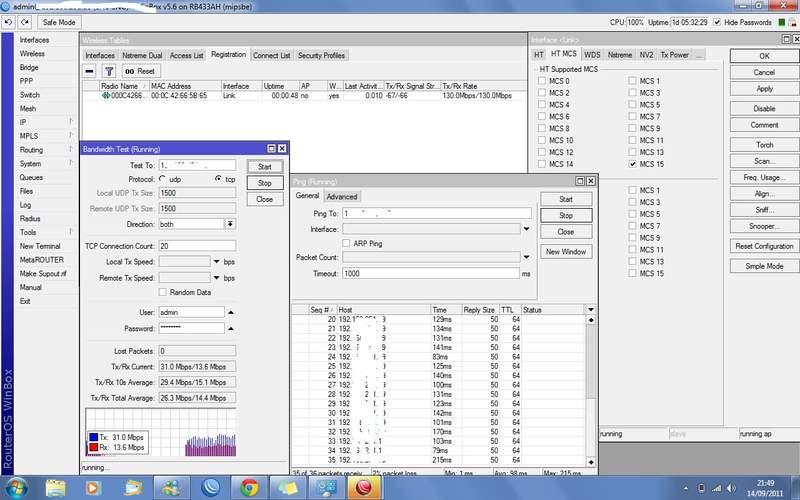
Task: Open Torch from the Interface window
Action: (764, 145)
